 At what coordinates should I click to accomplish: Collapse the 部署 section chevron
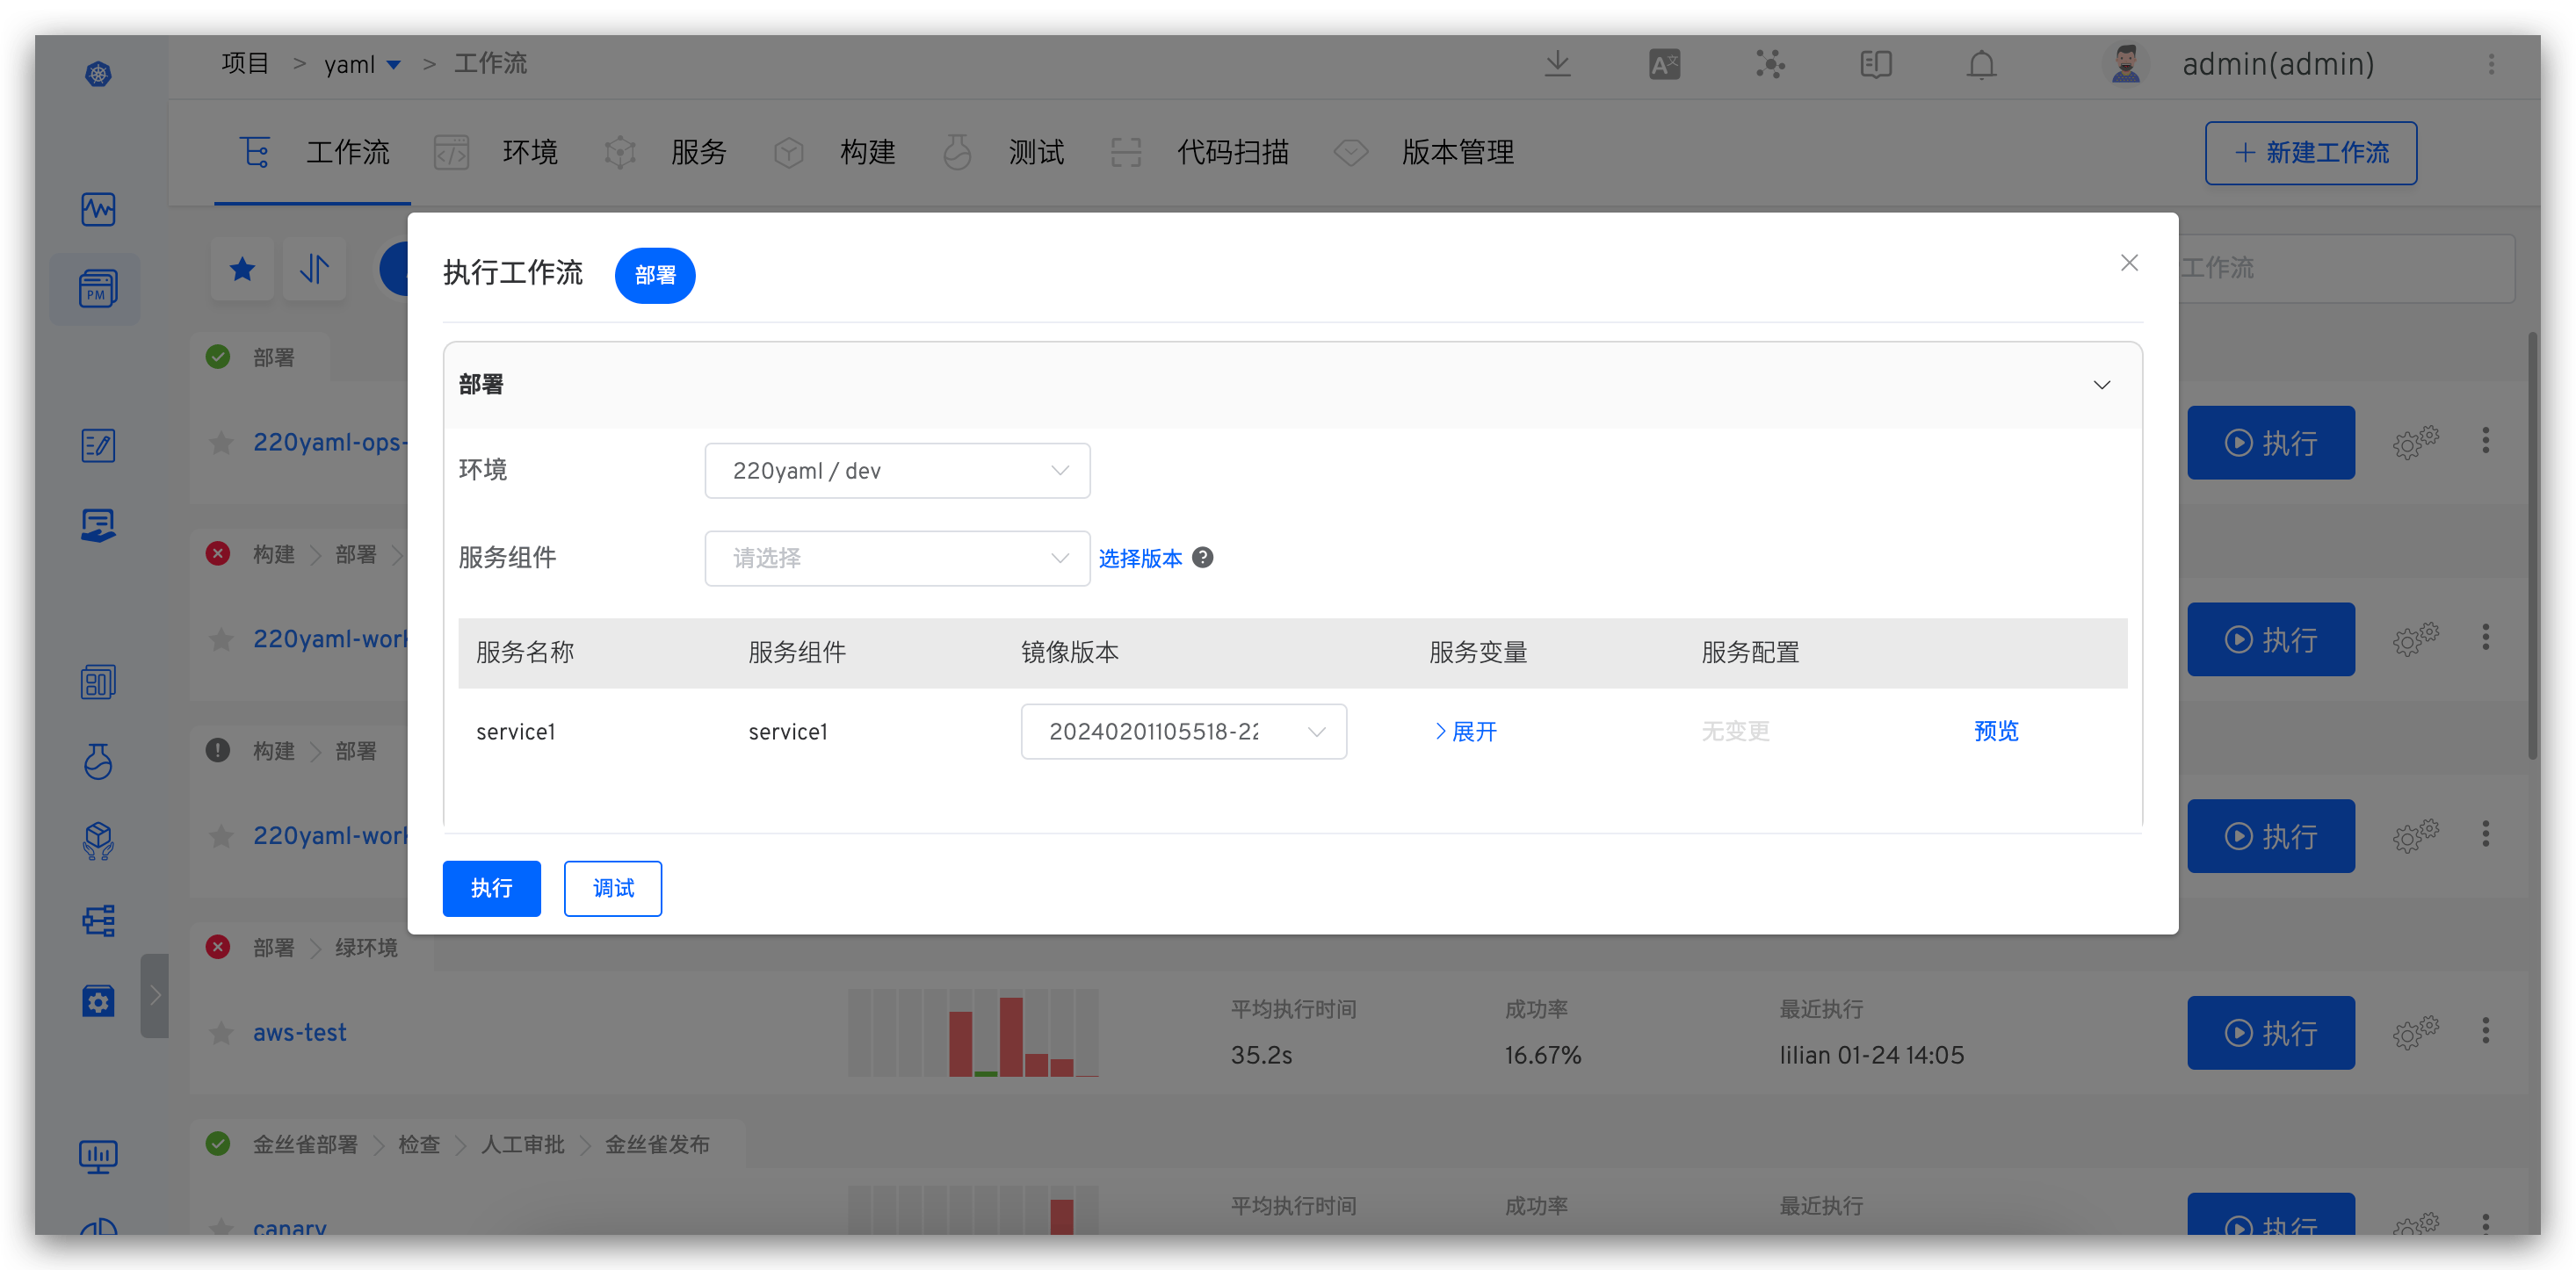point(2101,385)
